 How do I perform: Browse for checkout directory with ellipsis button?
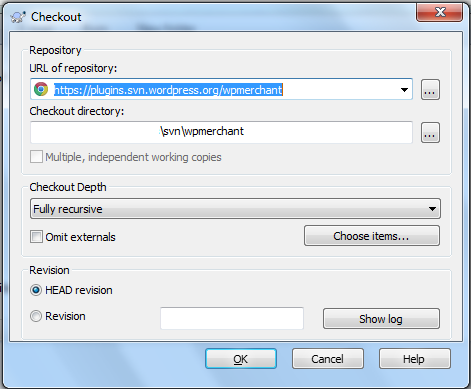430,132
